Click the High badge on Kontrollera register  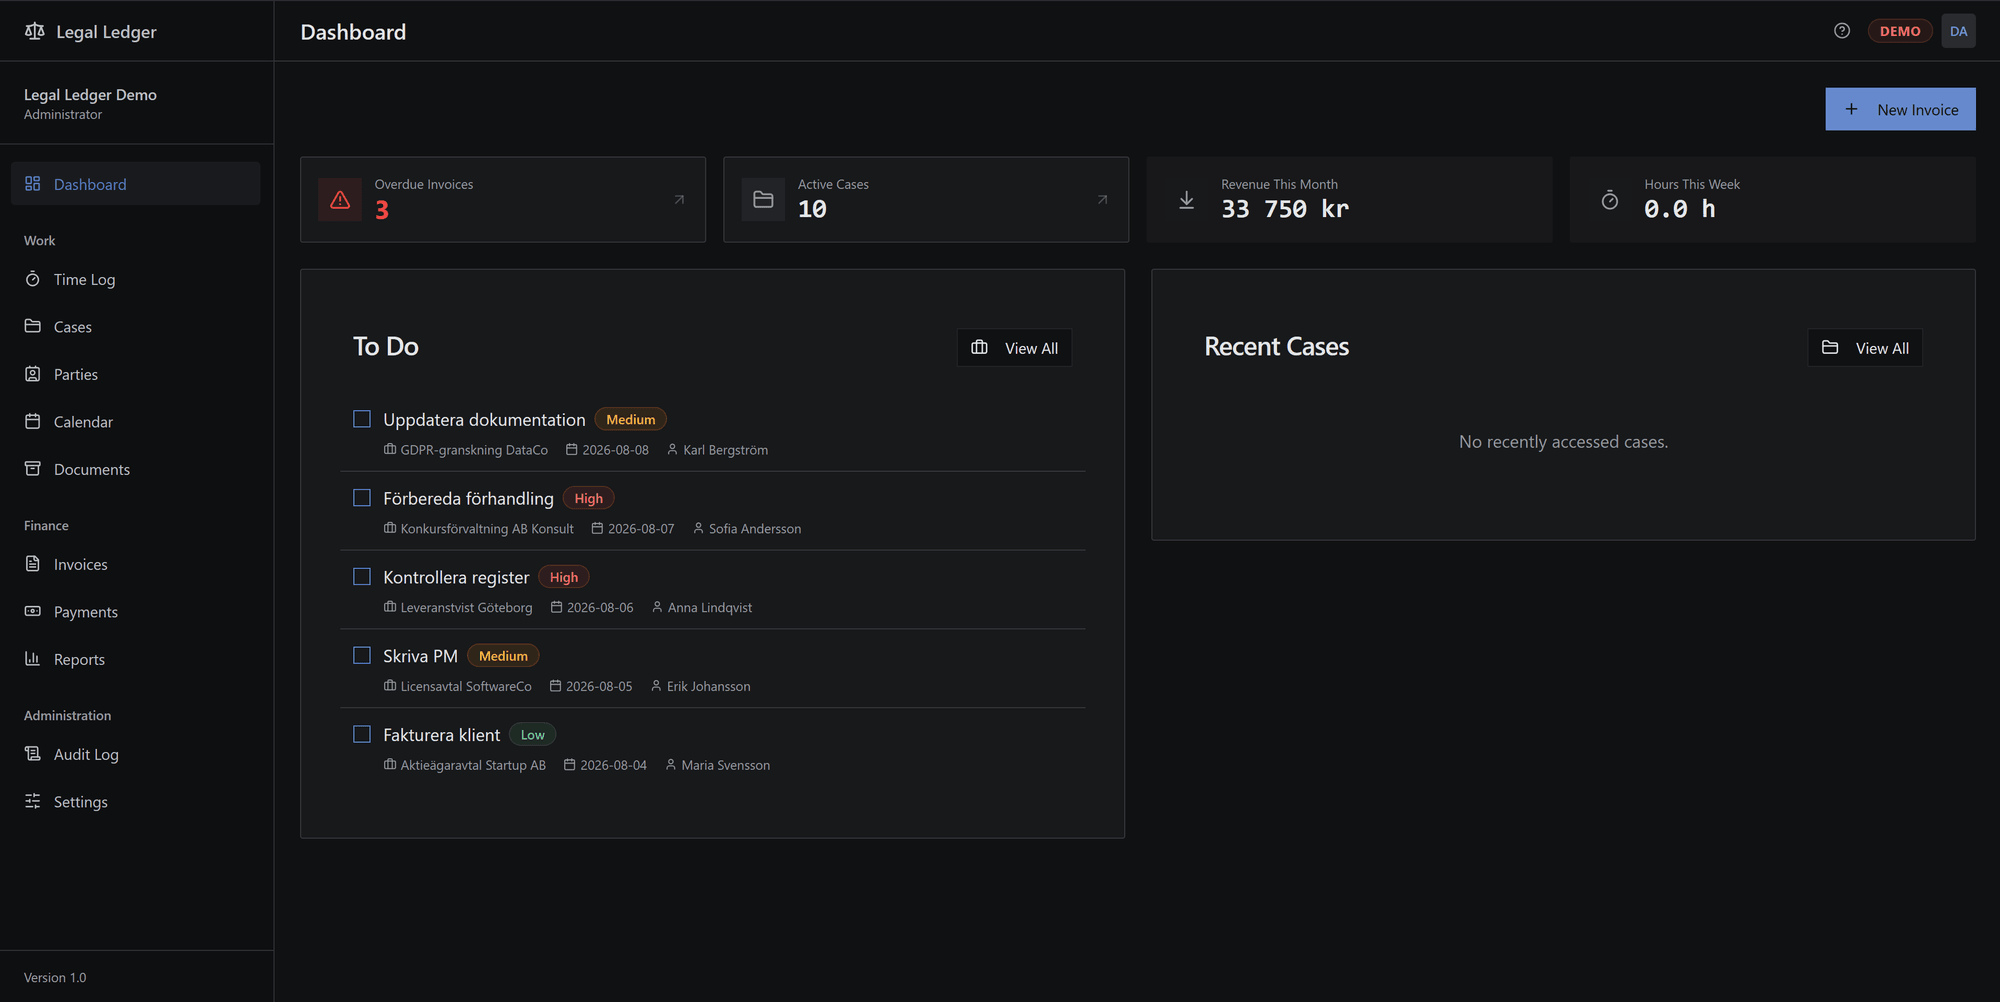click(564, 577)
